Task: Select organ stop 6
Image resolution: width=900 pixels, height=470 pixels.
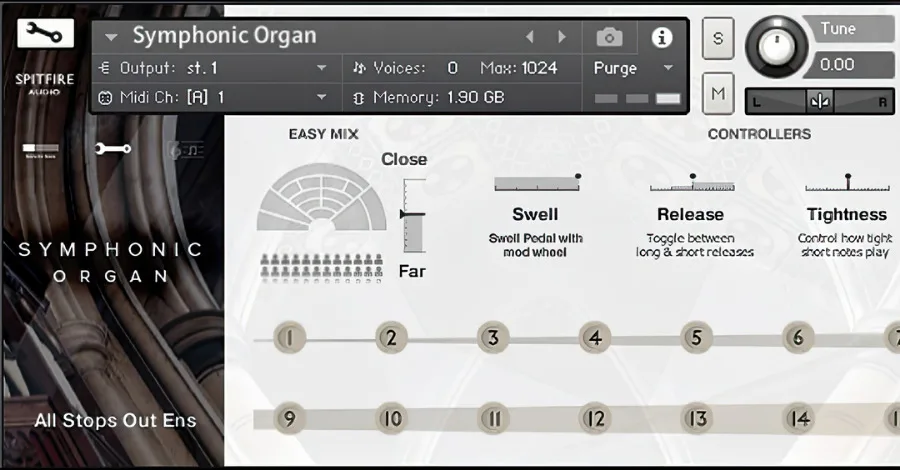Action: (798, 338)
